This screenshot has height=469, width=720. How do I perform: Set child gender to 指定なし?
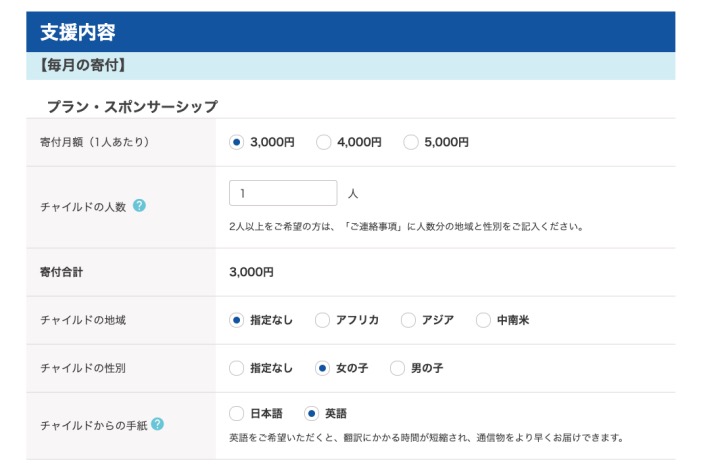[x=237, y=368]
